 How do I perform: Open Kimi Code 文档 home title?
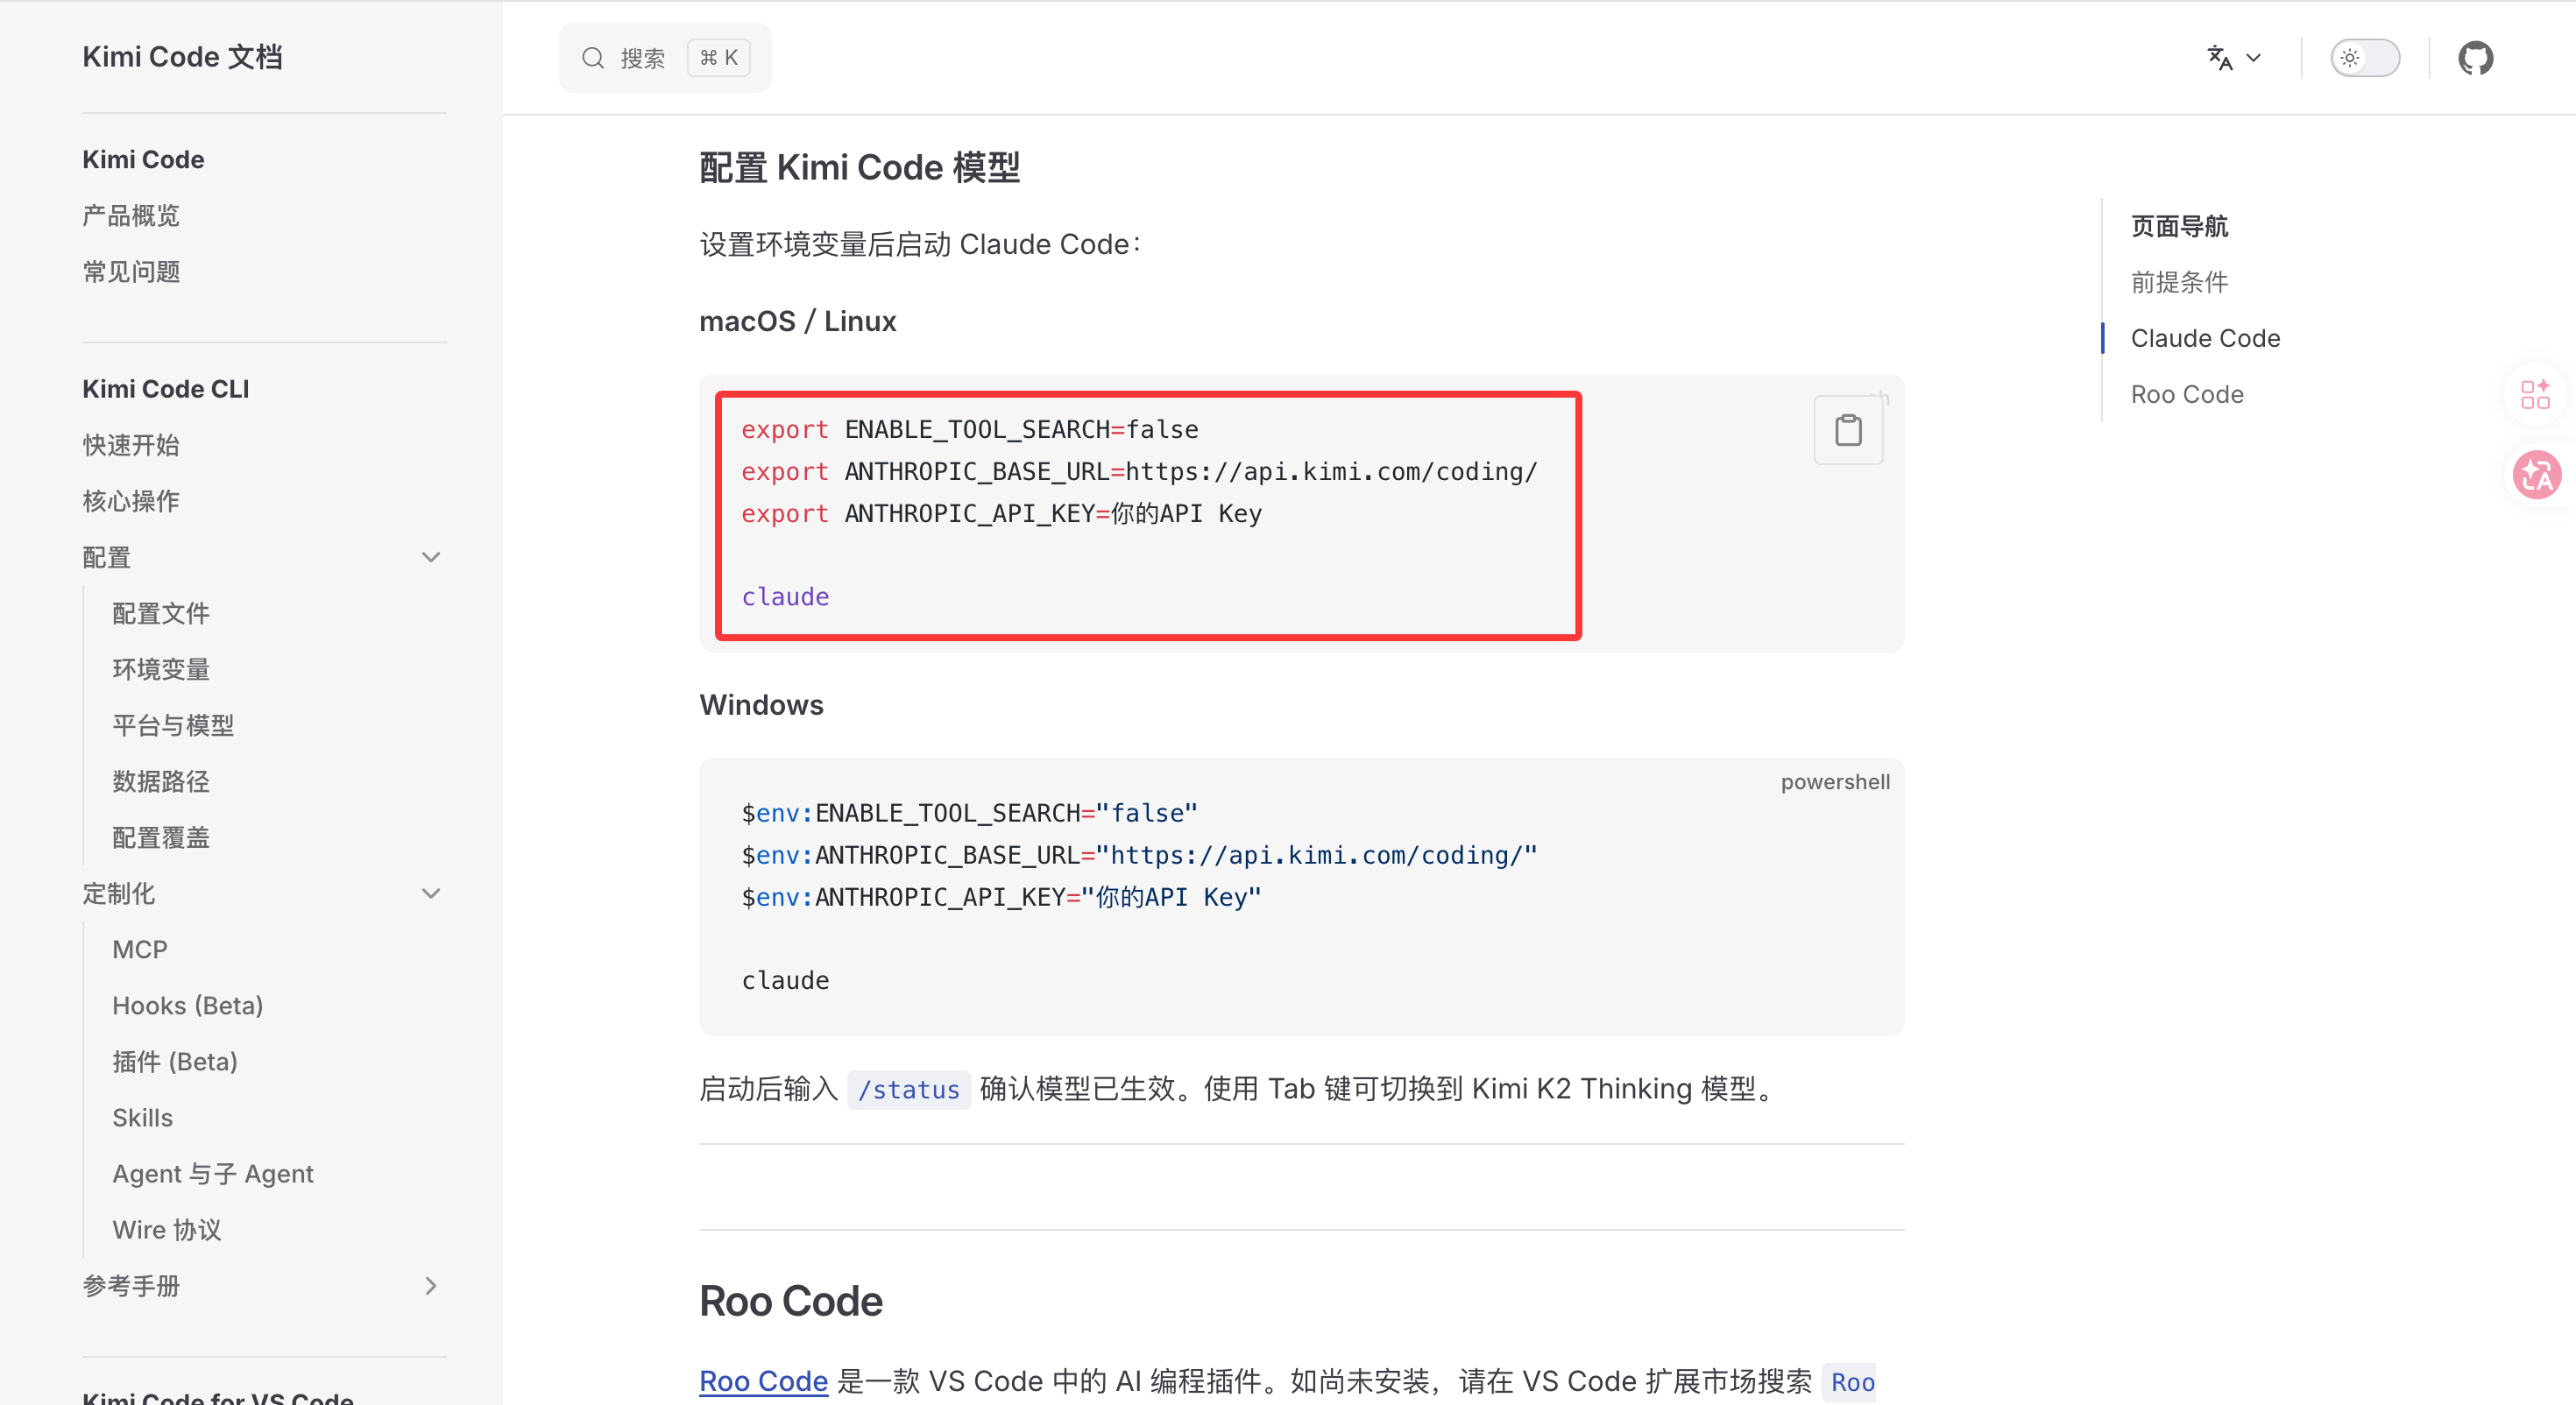[x=182, y=57]
